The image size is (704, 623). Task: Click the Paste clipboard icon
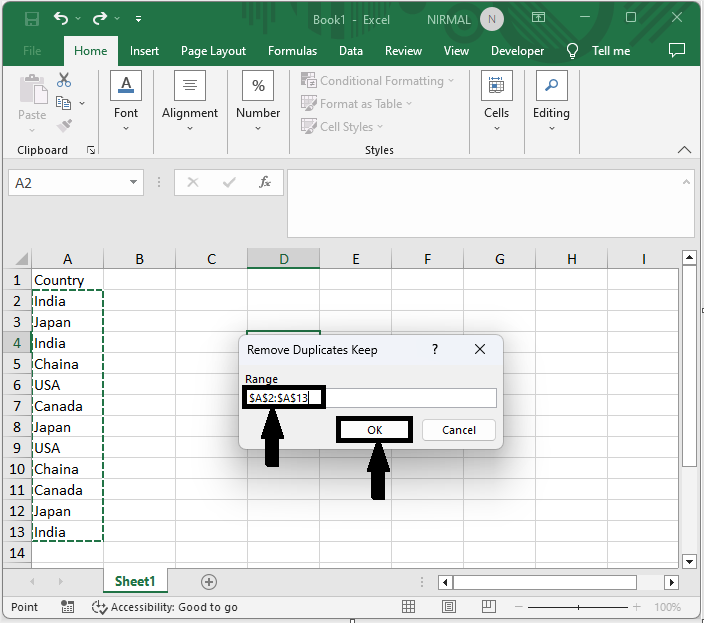(x=32, y=89)
